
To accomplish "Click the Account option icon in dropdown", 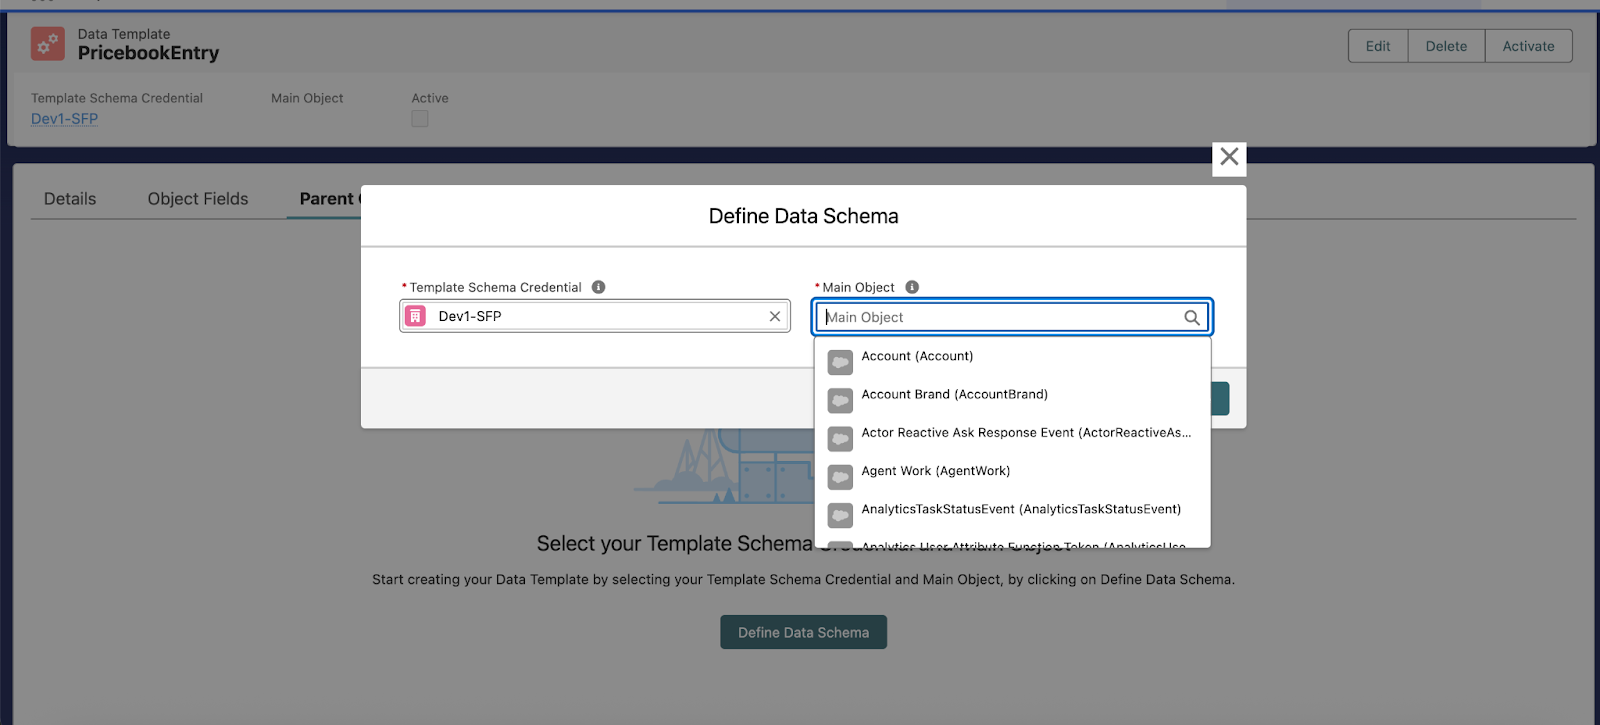I will [840, 361].
